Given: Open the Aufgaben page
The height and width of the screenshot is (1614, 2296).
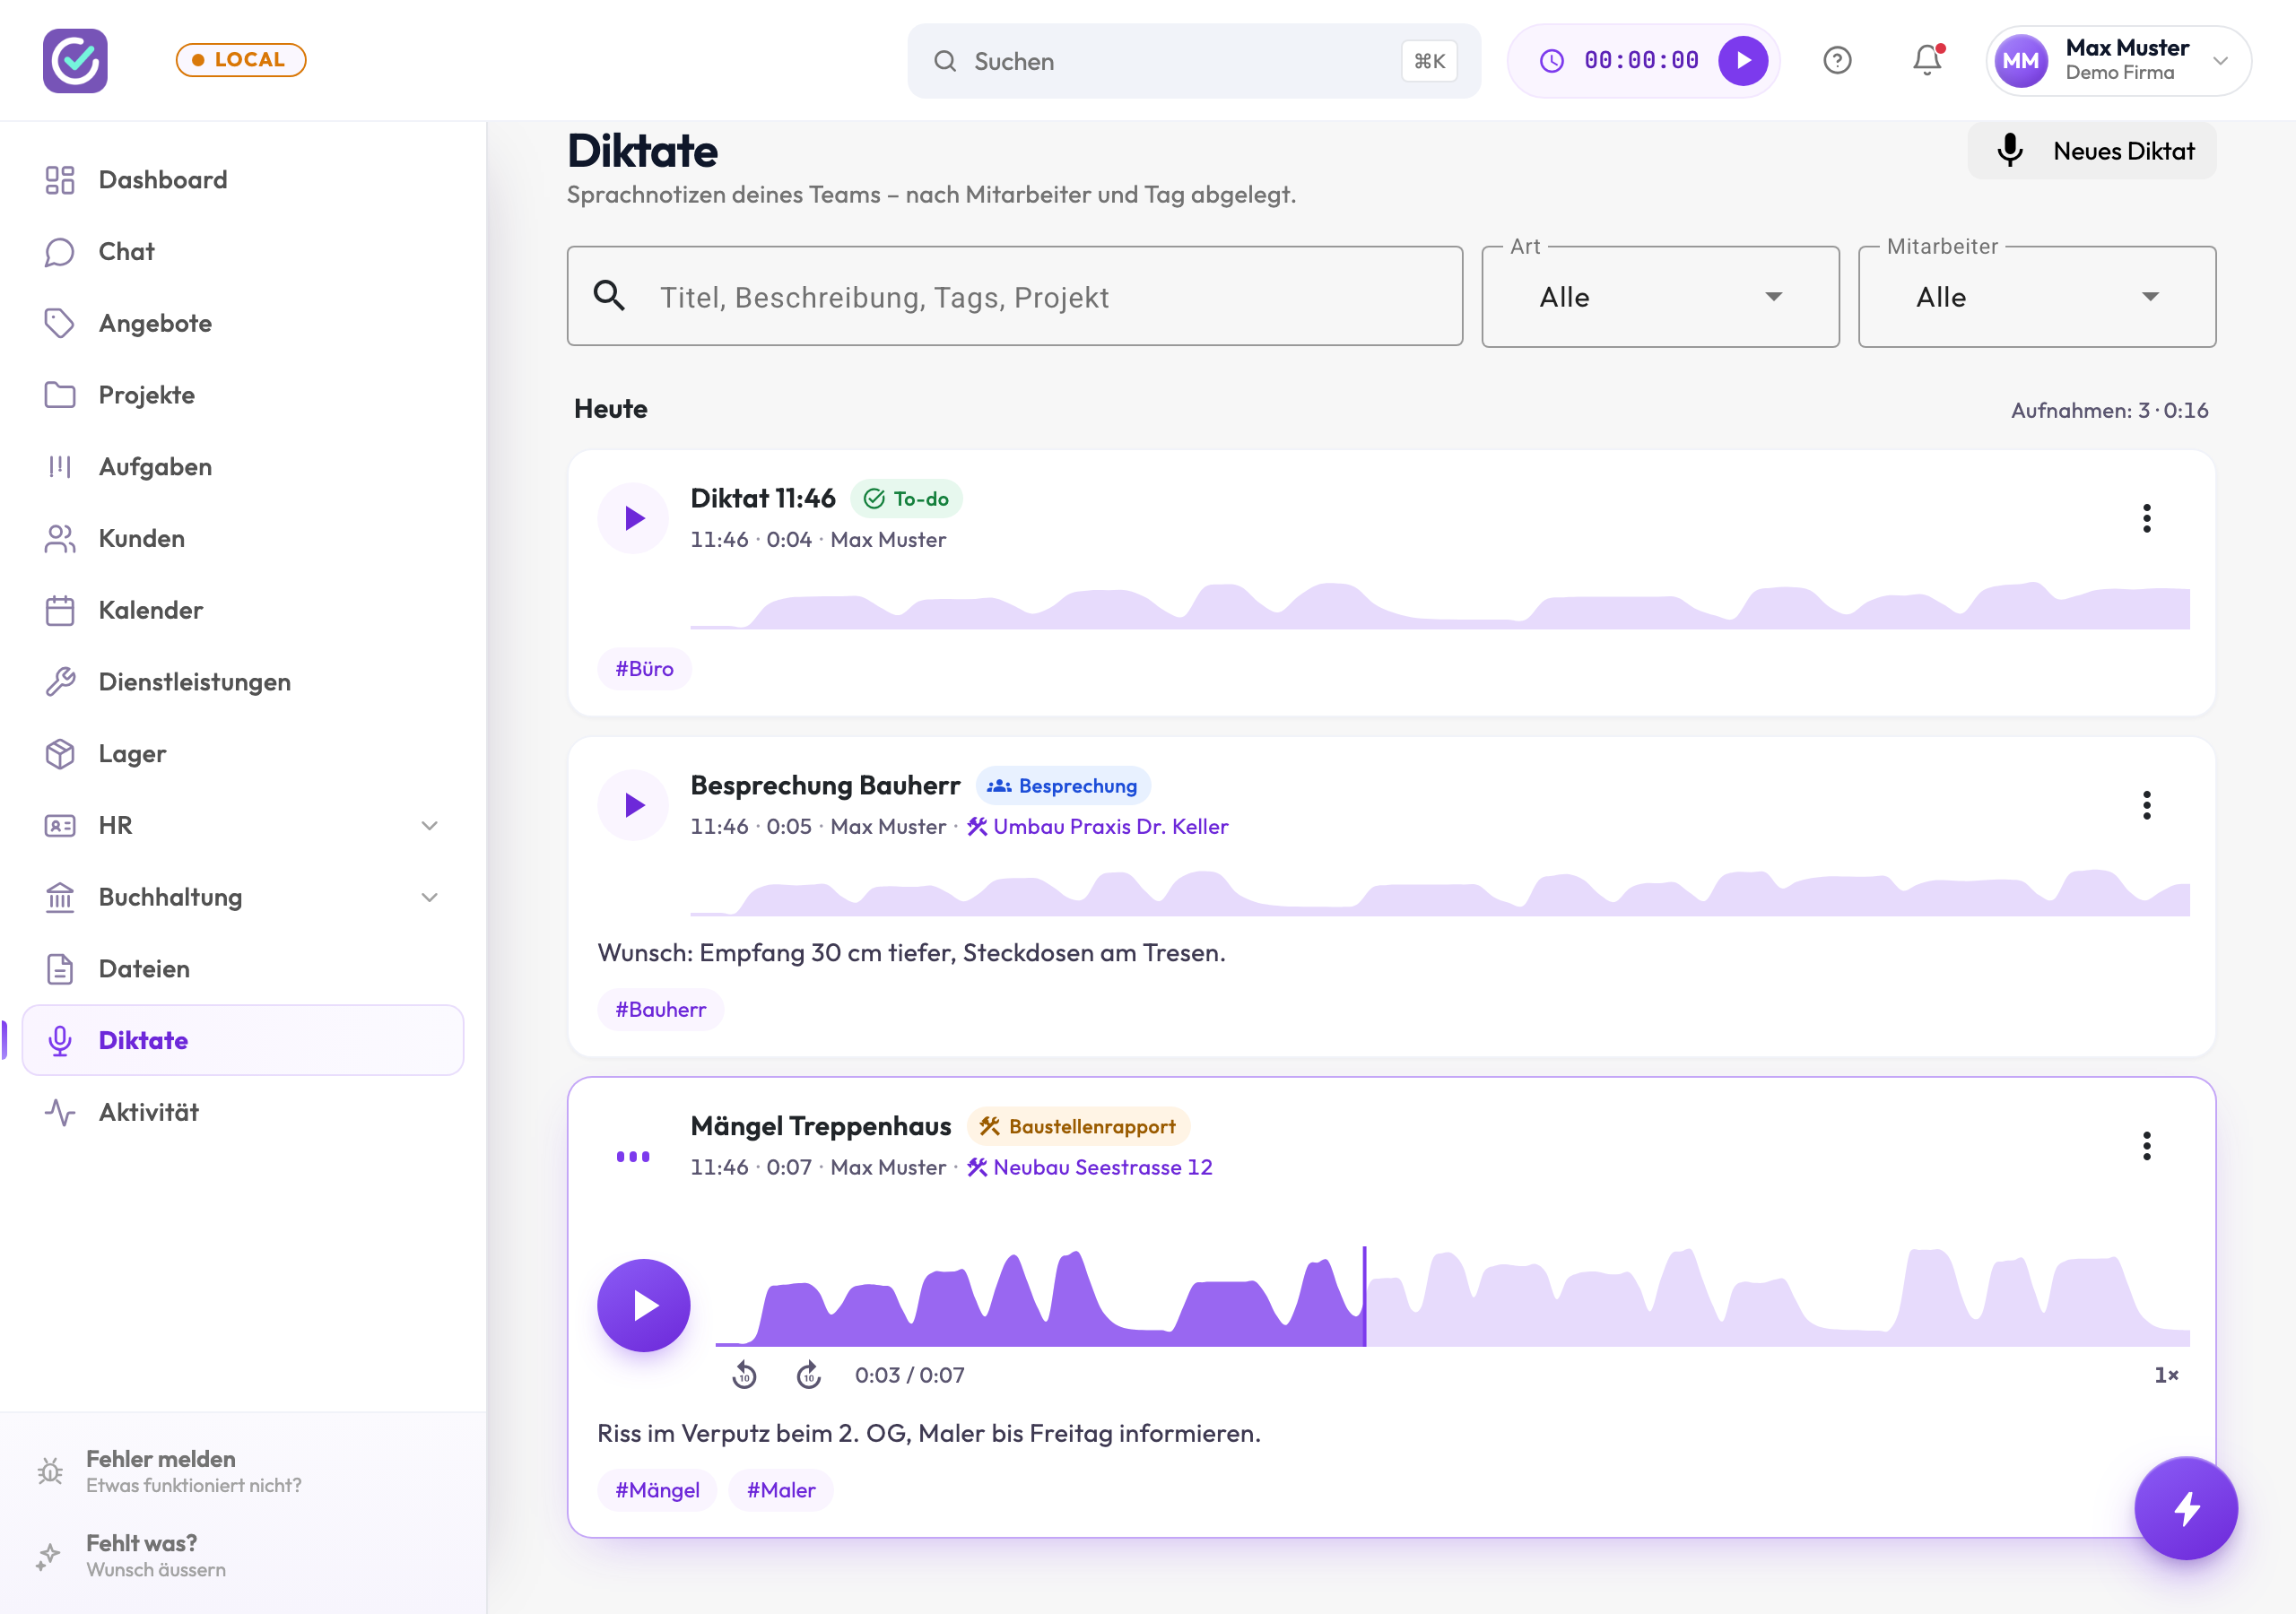Looking at the screenshot, I should coord(243,467).
